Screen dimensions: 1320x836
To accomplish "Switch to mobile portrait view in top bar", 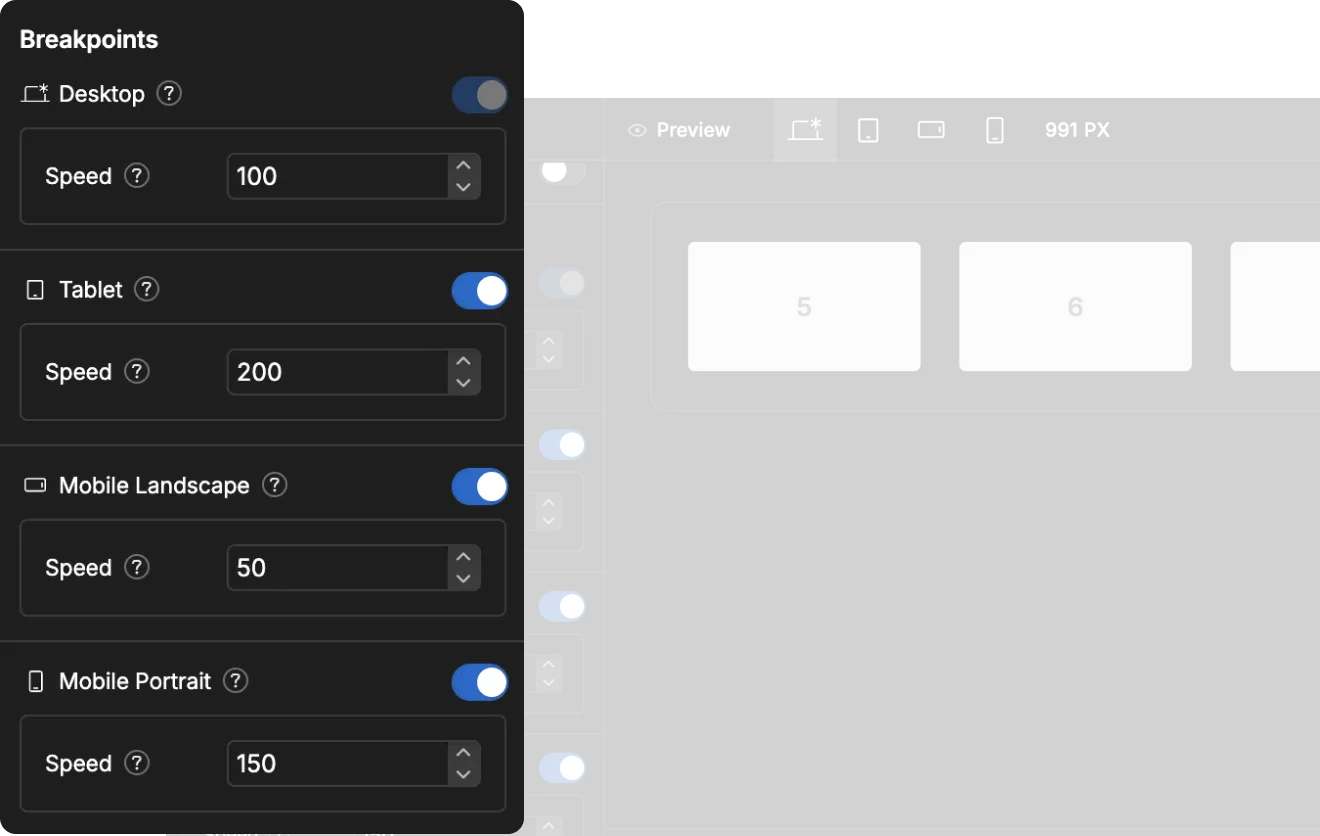I will tap(995, 130).
